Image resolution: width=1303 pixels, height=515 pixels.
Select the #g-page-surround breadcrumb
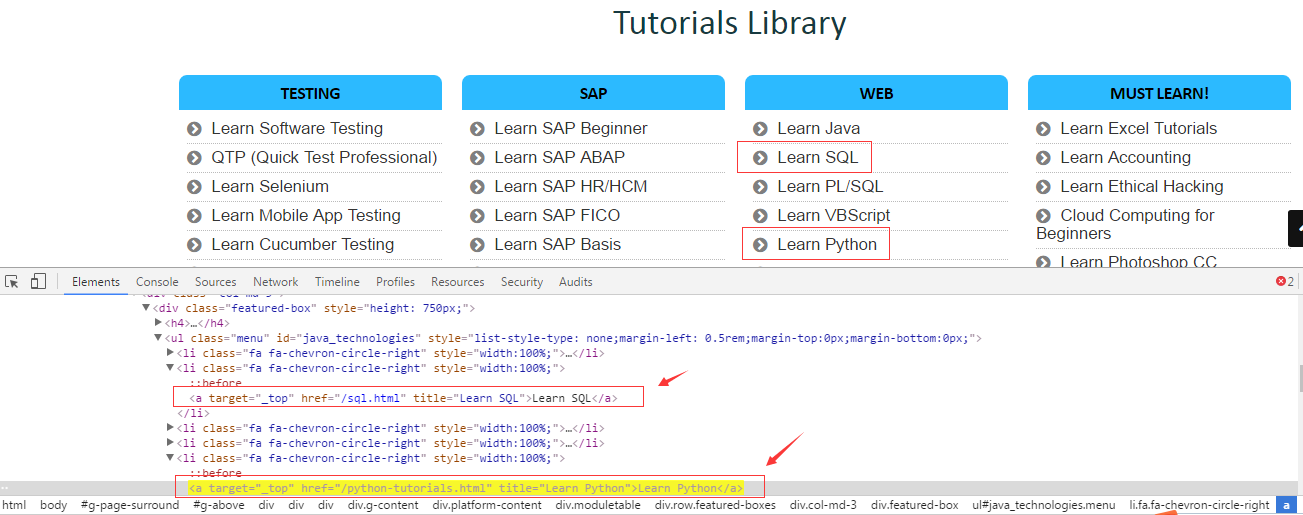pos(130,505)
